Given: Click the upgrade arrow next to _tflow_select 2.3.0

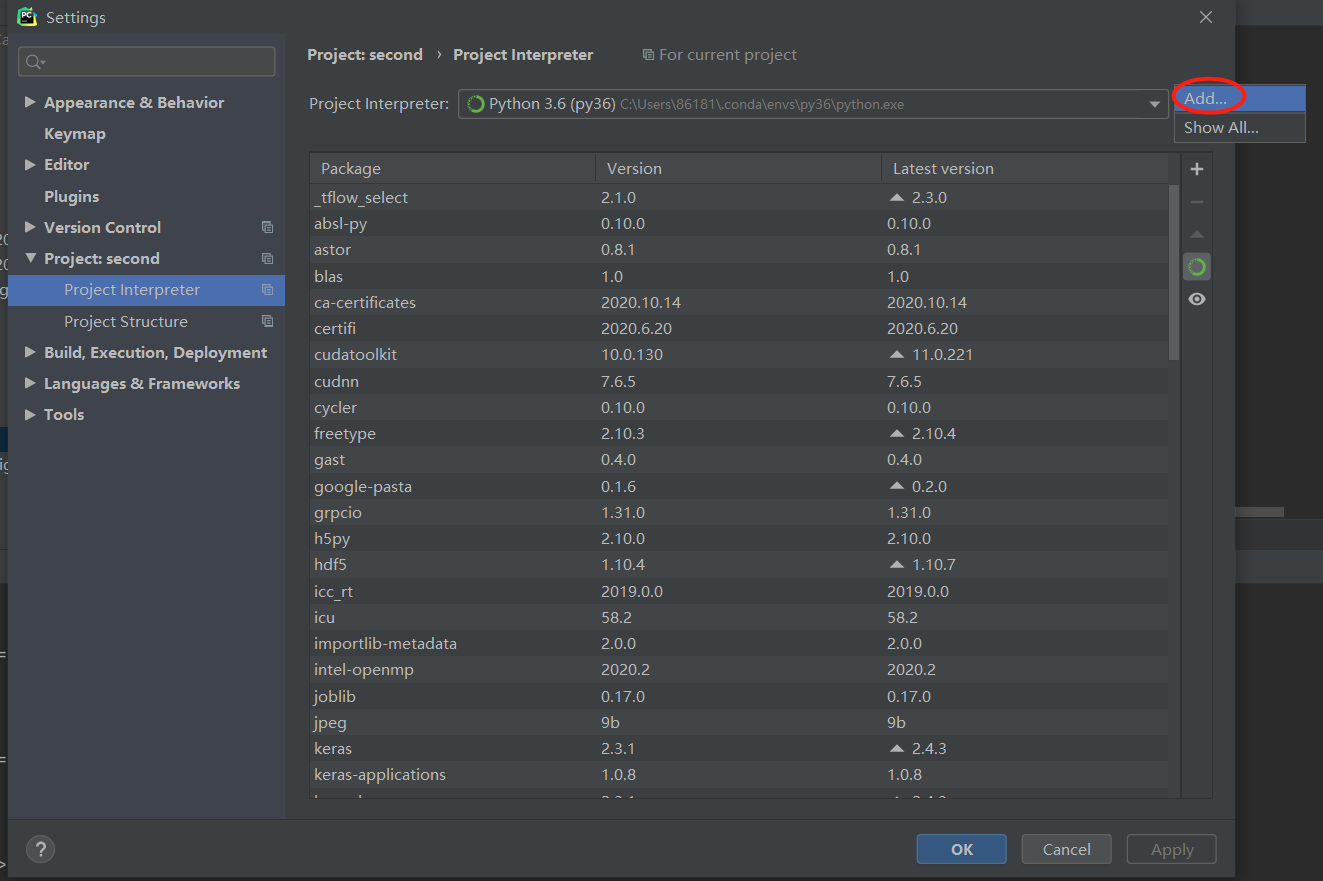Looking at the screenshot, I should 896,198.
